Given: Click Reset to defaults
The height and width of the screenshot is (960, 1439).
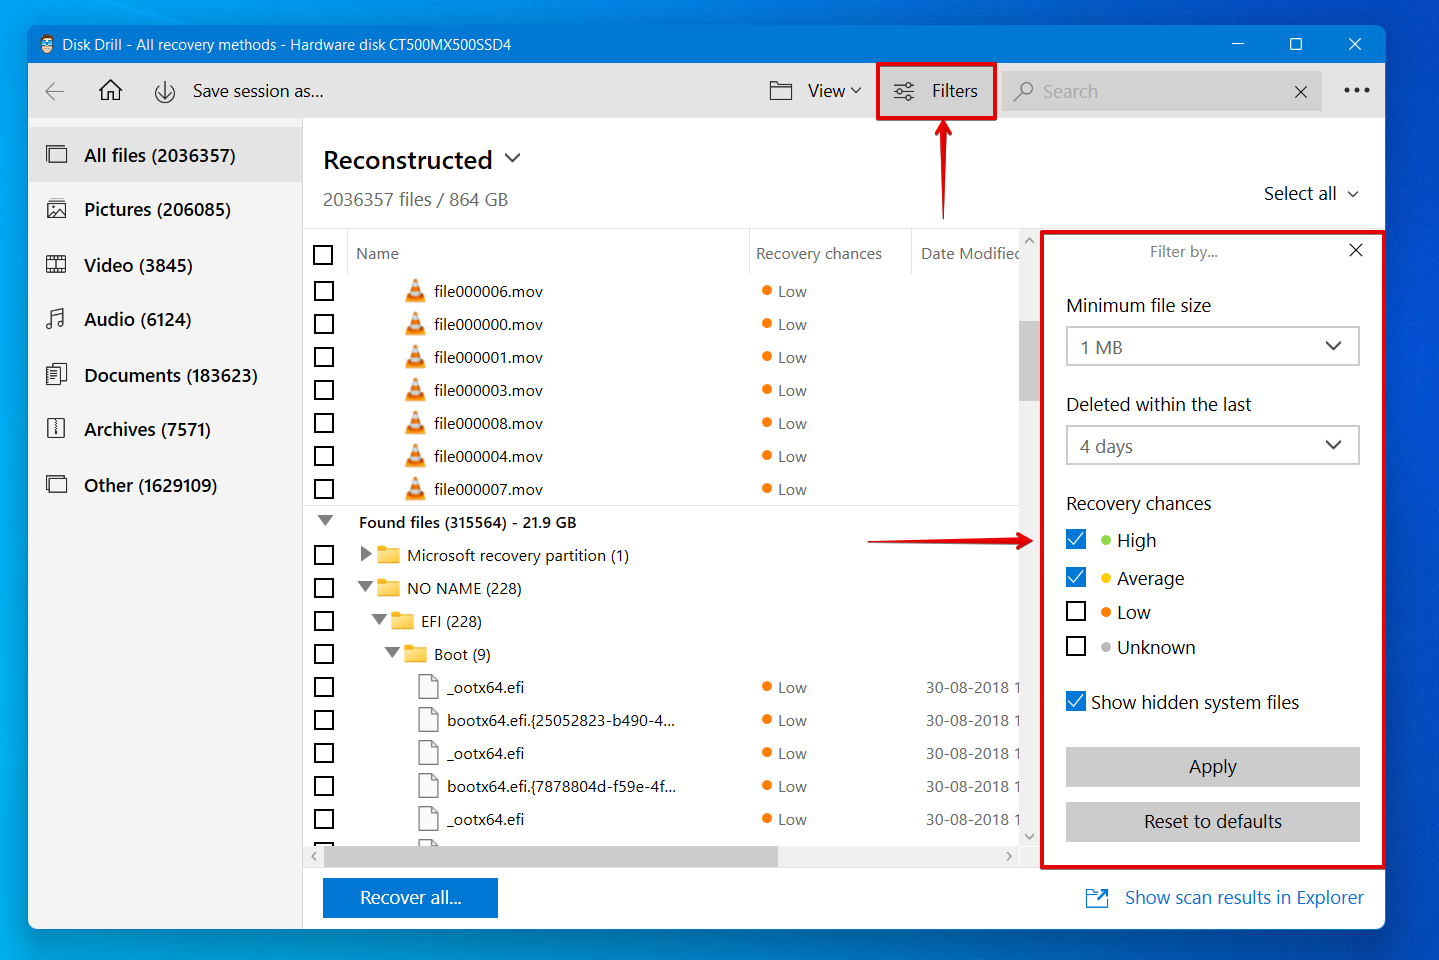Looking at the screenshot, I should 1213,822.
